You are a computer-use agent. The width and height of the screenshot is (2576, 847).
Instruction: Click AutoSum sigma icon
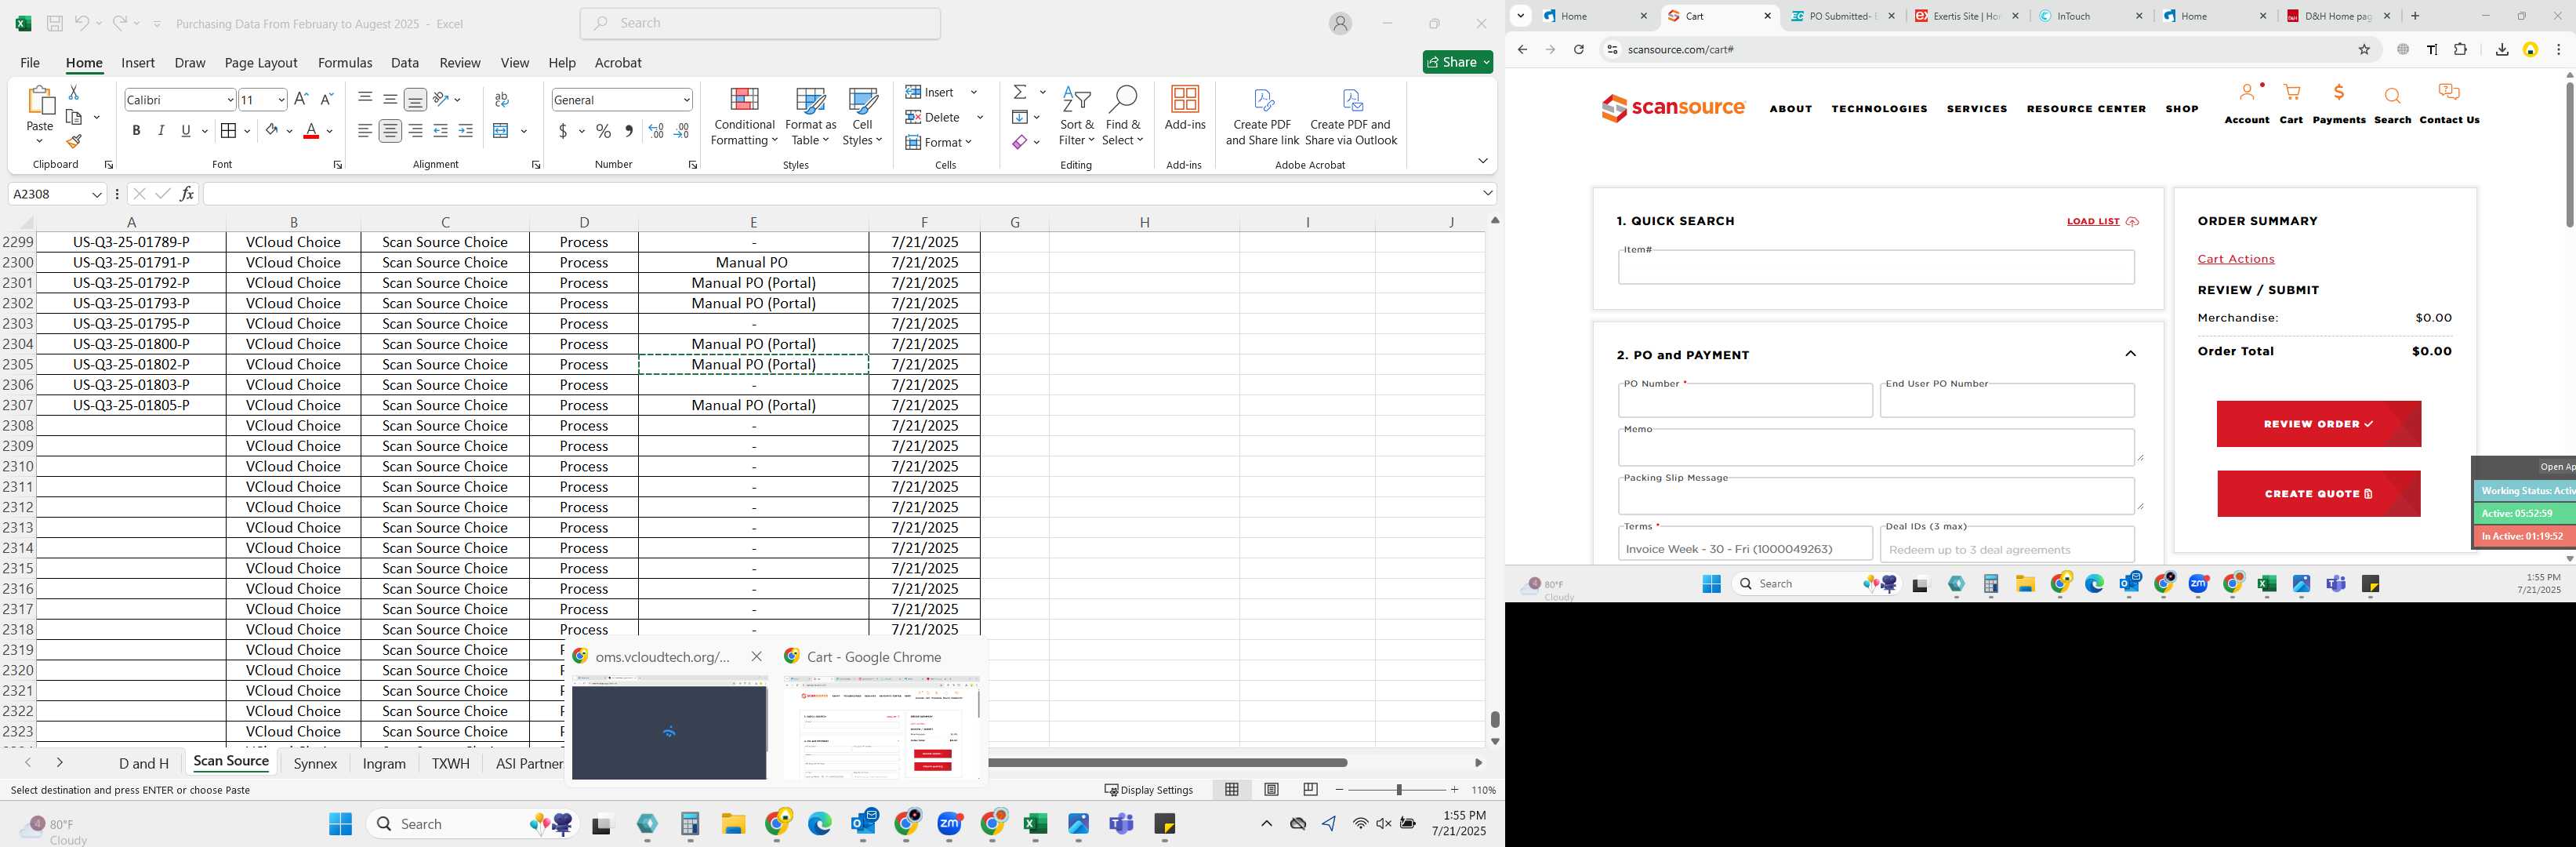pos(1020,92)
